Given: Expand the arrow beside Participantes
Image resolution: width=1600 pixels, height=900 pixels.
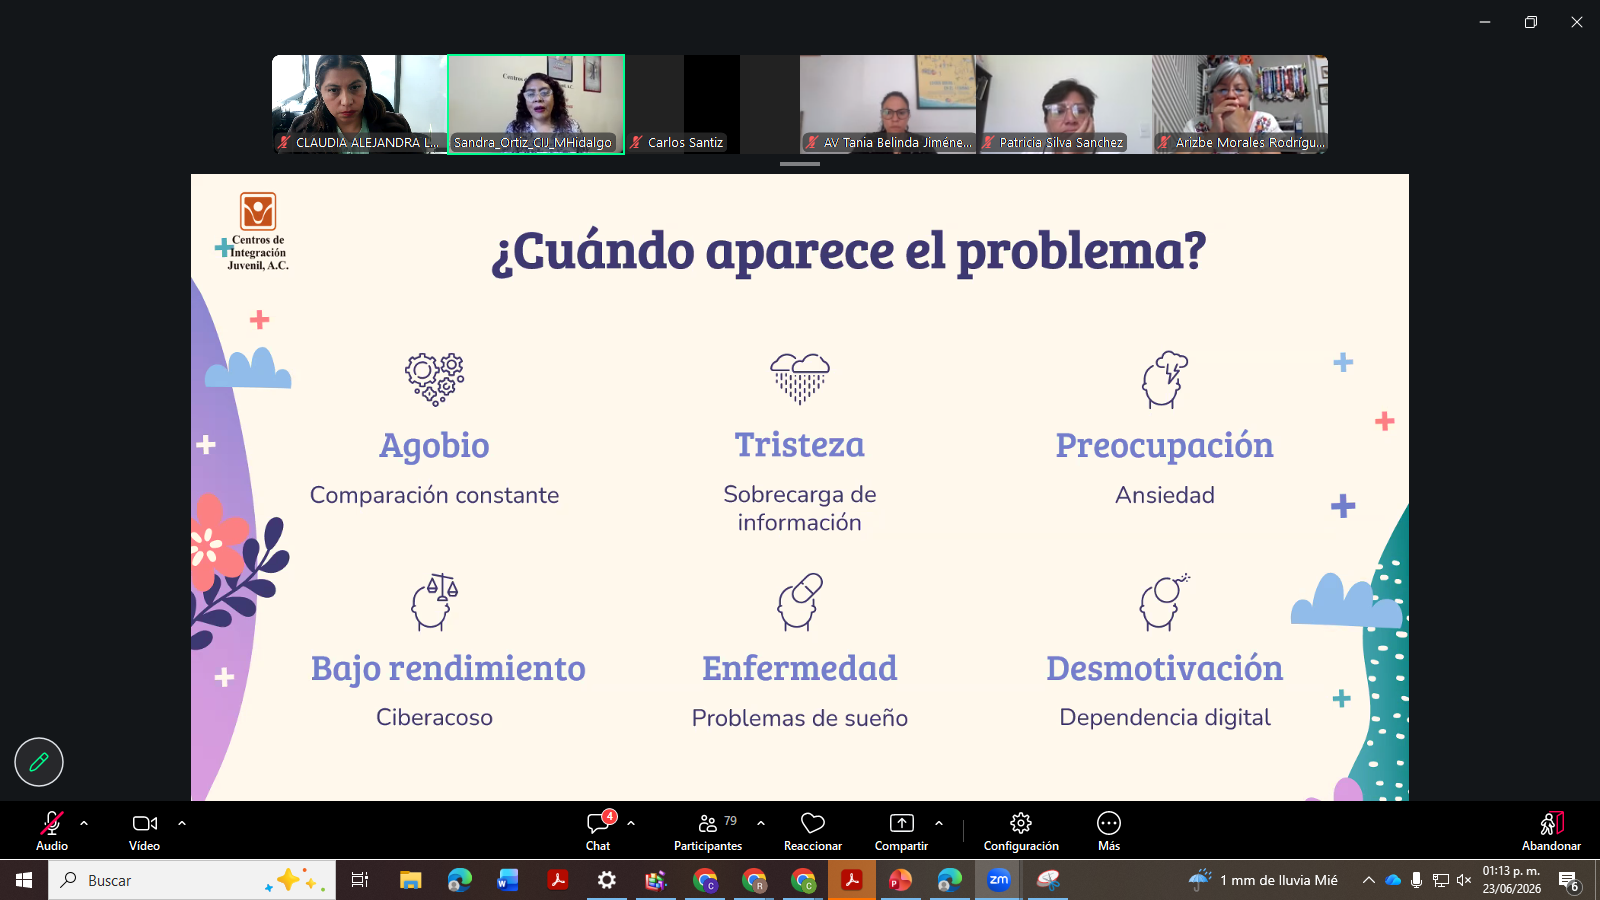Looking at the screenshot, I should 761,823.
